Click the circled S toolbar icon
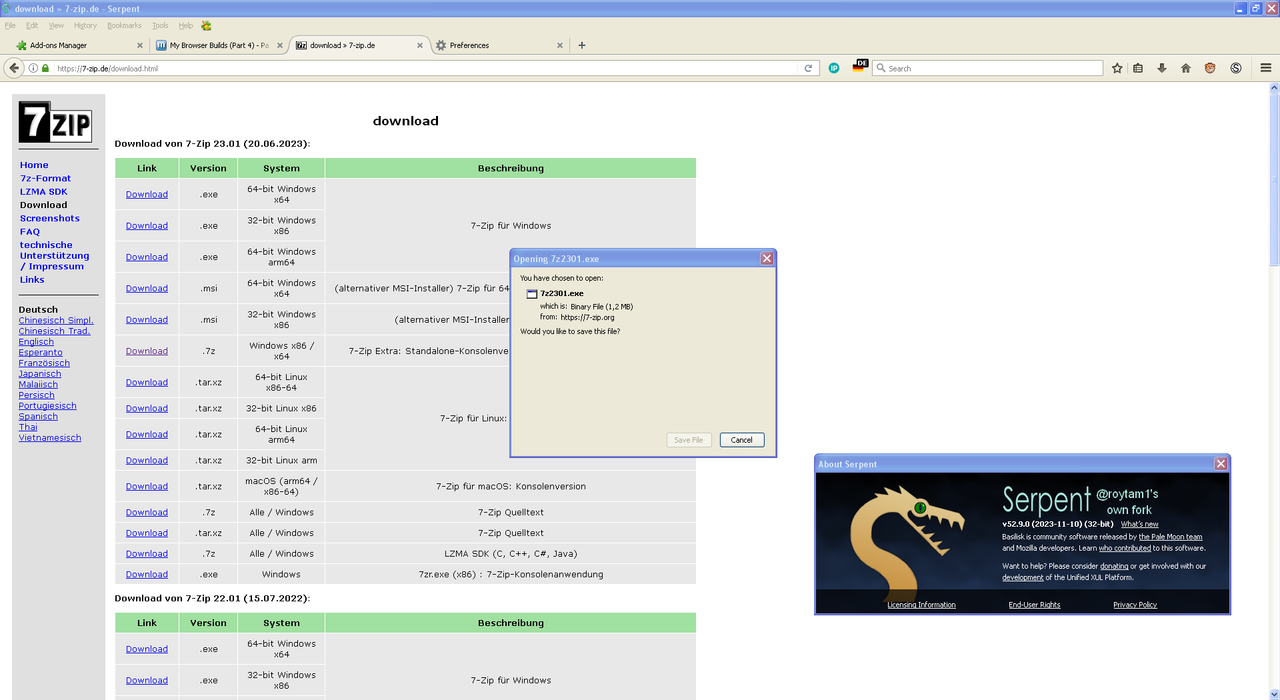This screenshot has height=700, width=1280. (1236, 68)
